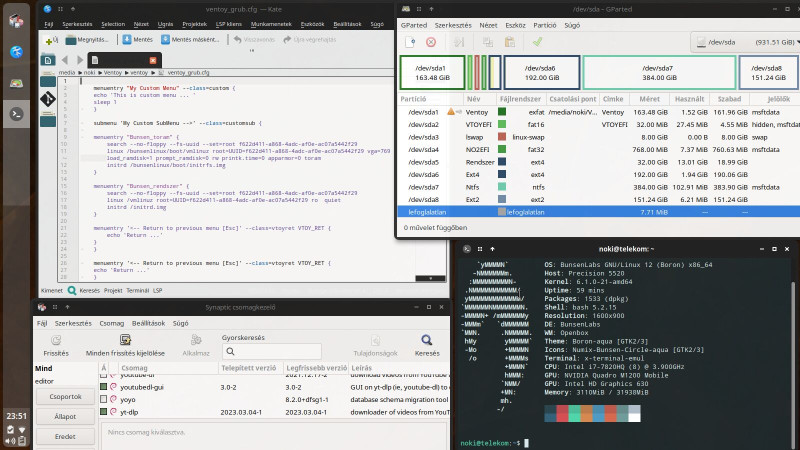Click the Kate icon in the left dock

coord(16,52)
